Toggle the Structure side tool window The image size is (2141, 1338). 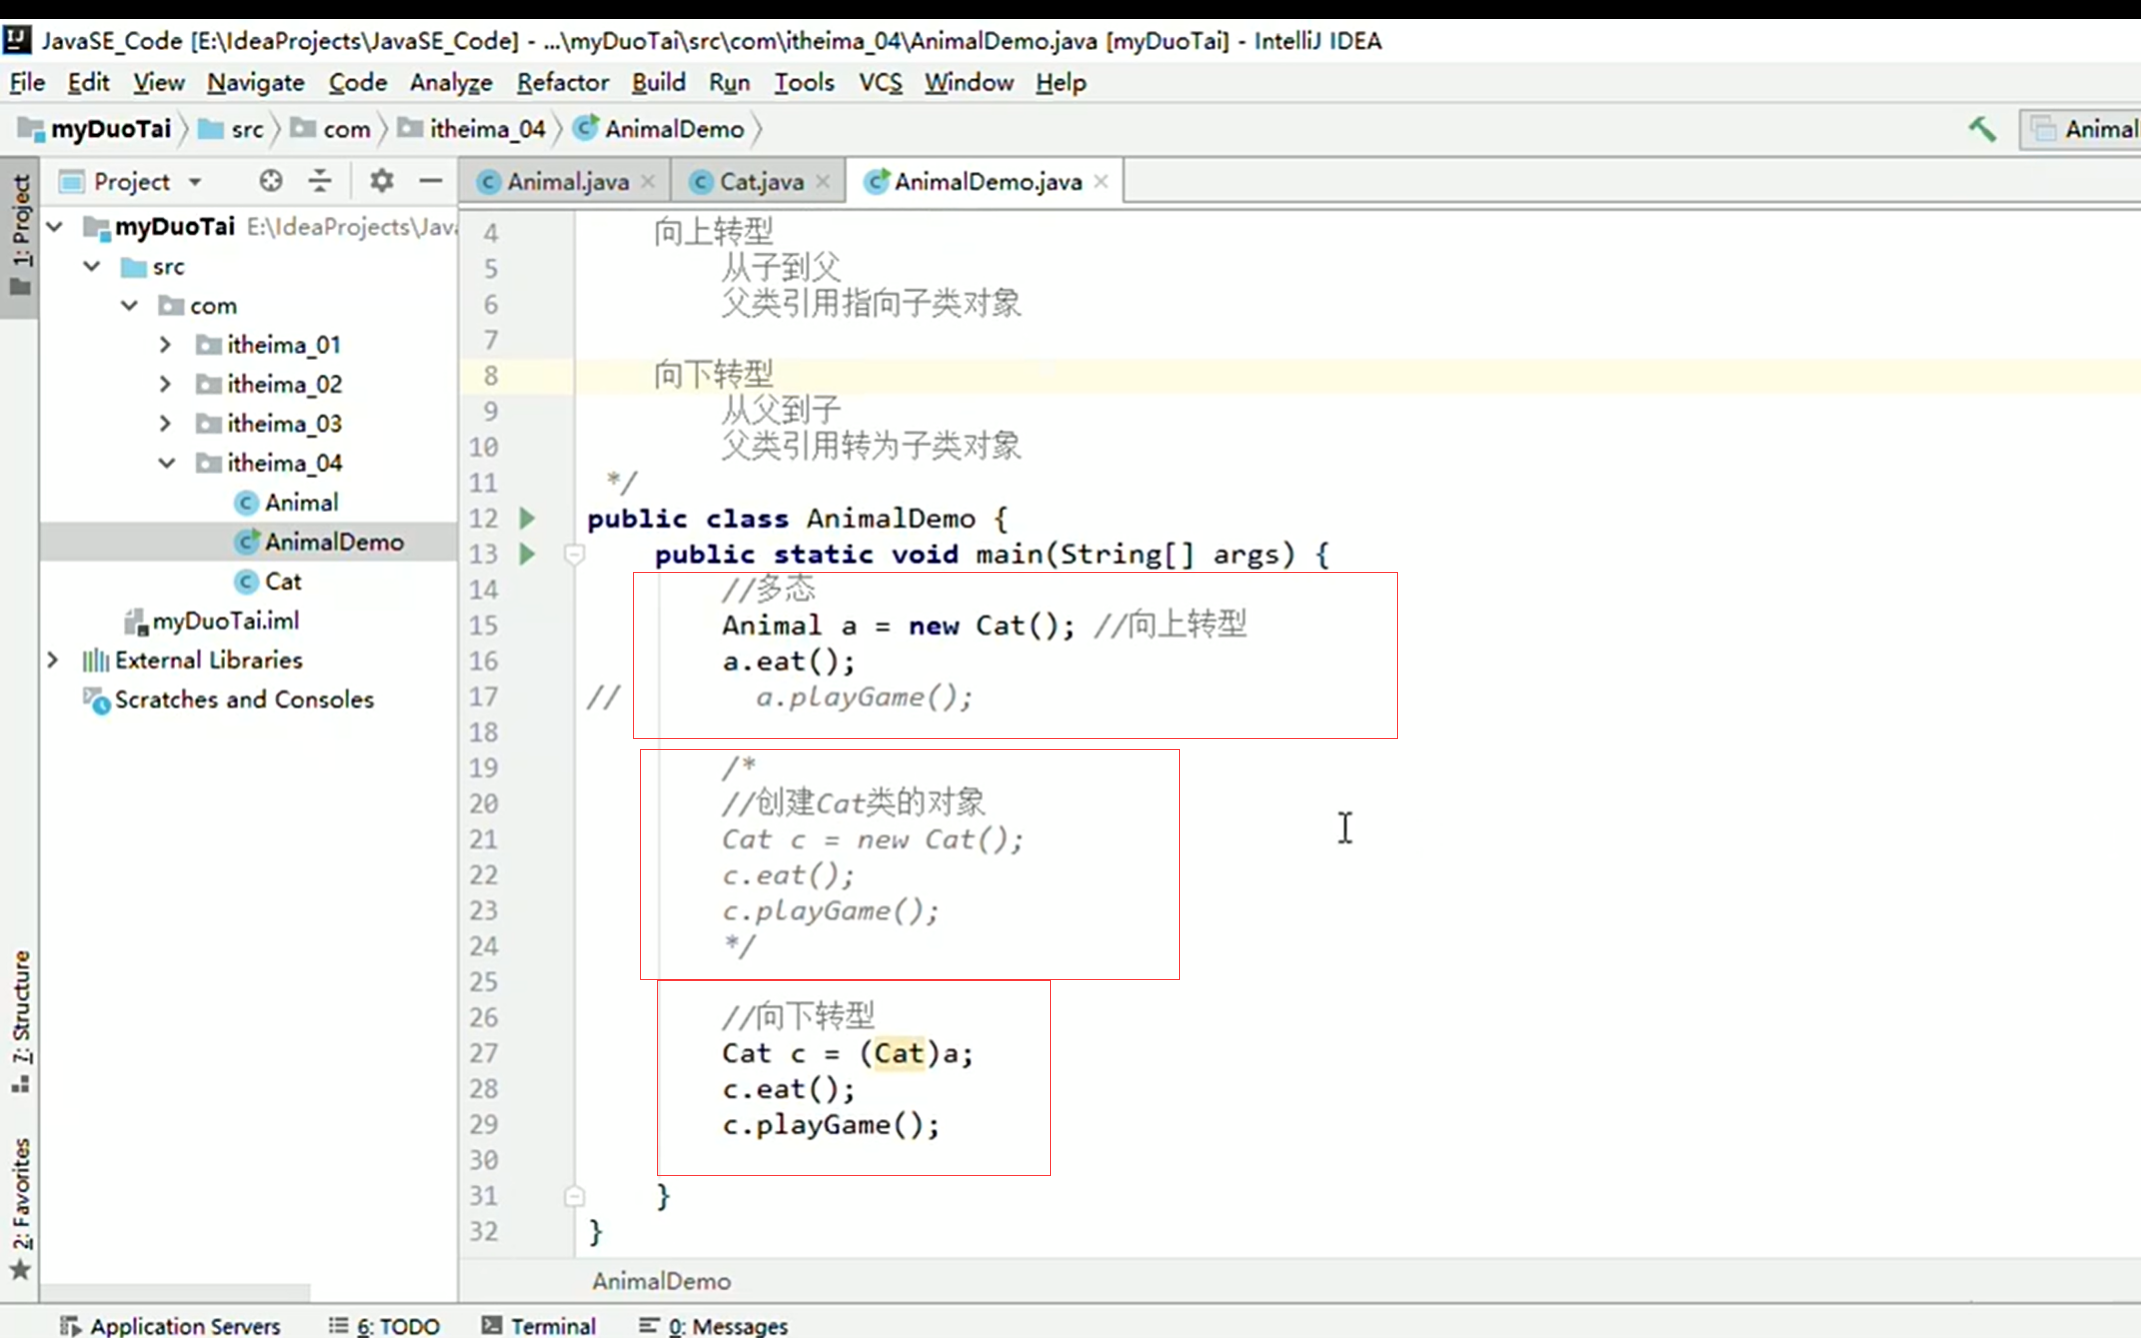(x=21, y=1020)
